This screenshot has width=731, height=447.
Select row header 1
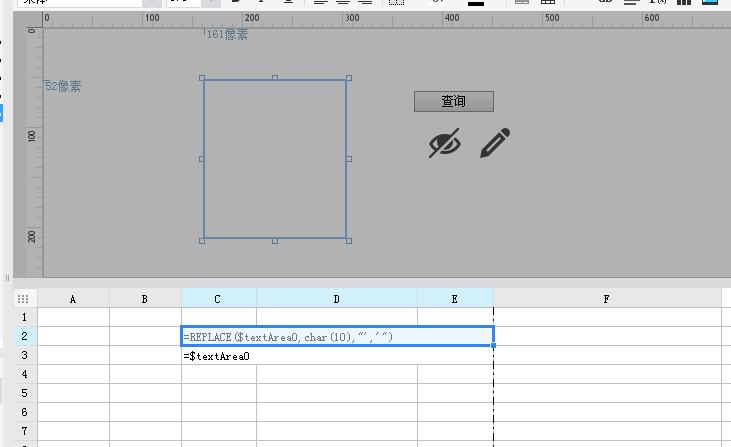point(25,317)
